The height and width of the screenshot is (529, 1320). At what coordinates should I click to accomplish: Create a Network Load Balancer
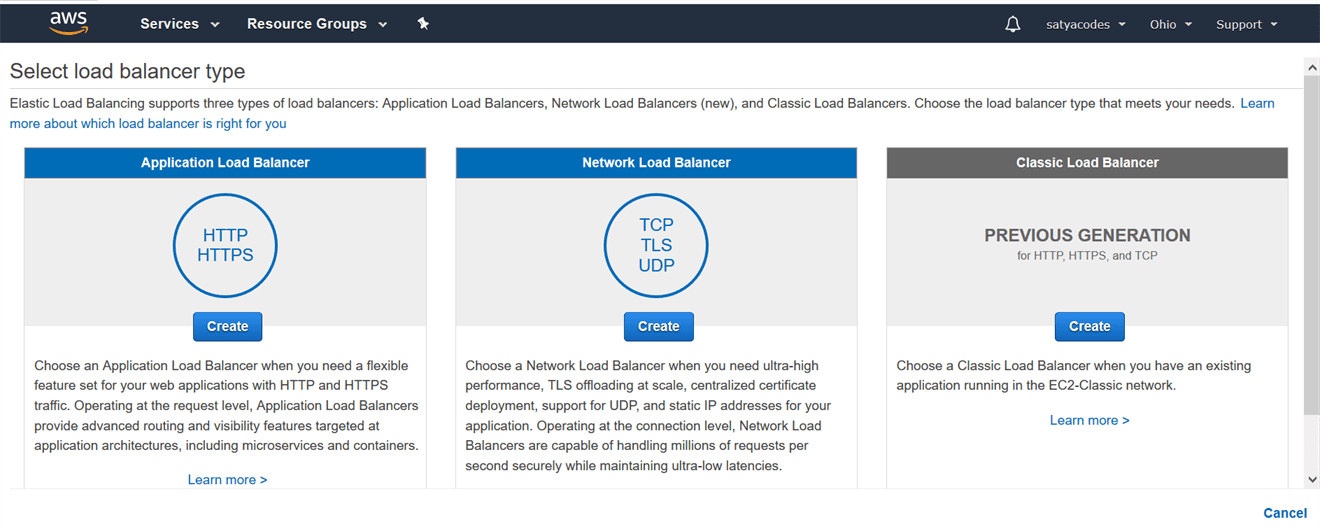coord(658,326)
